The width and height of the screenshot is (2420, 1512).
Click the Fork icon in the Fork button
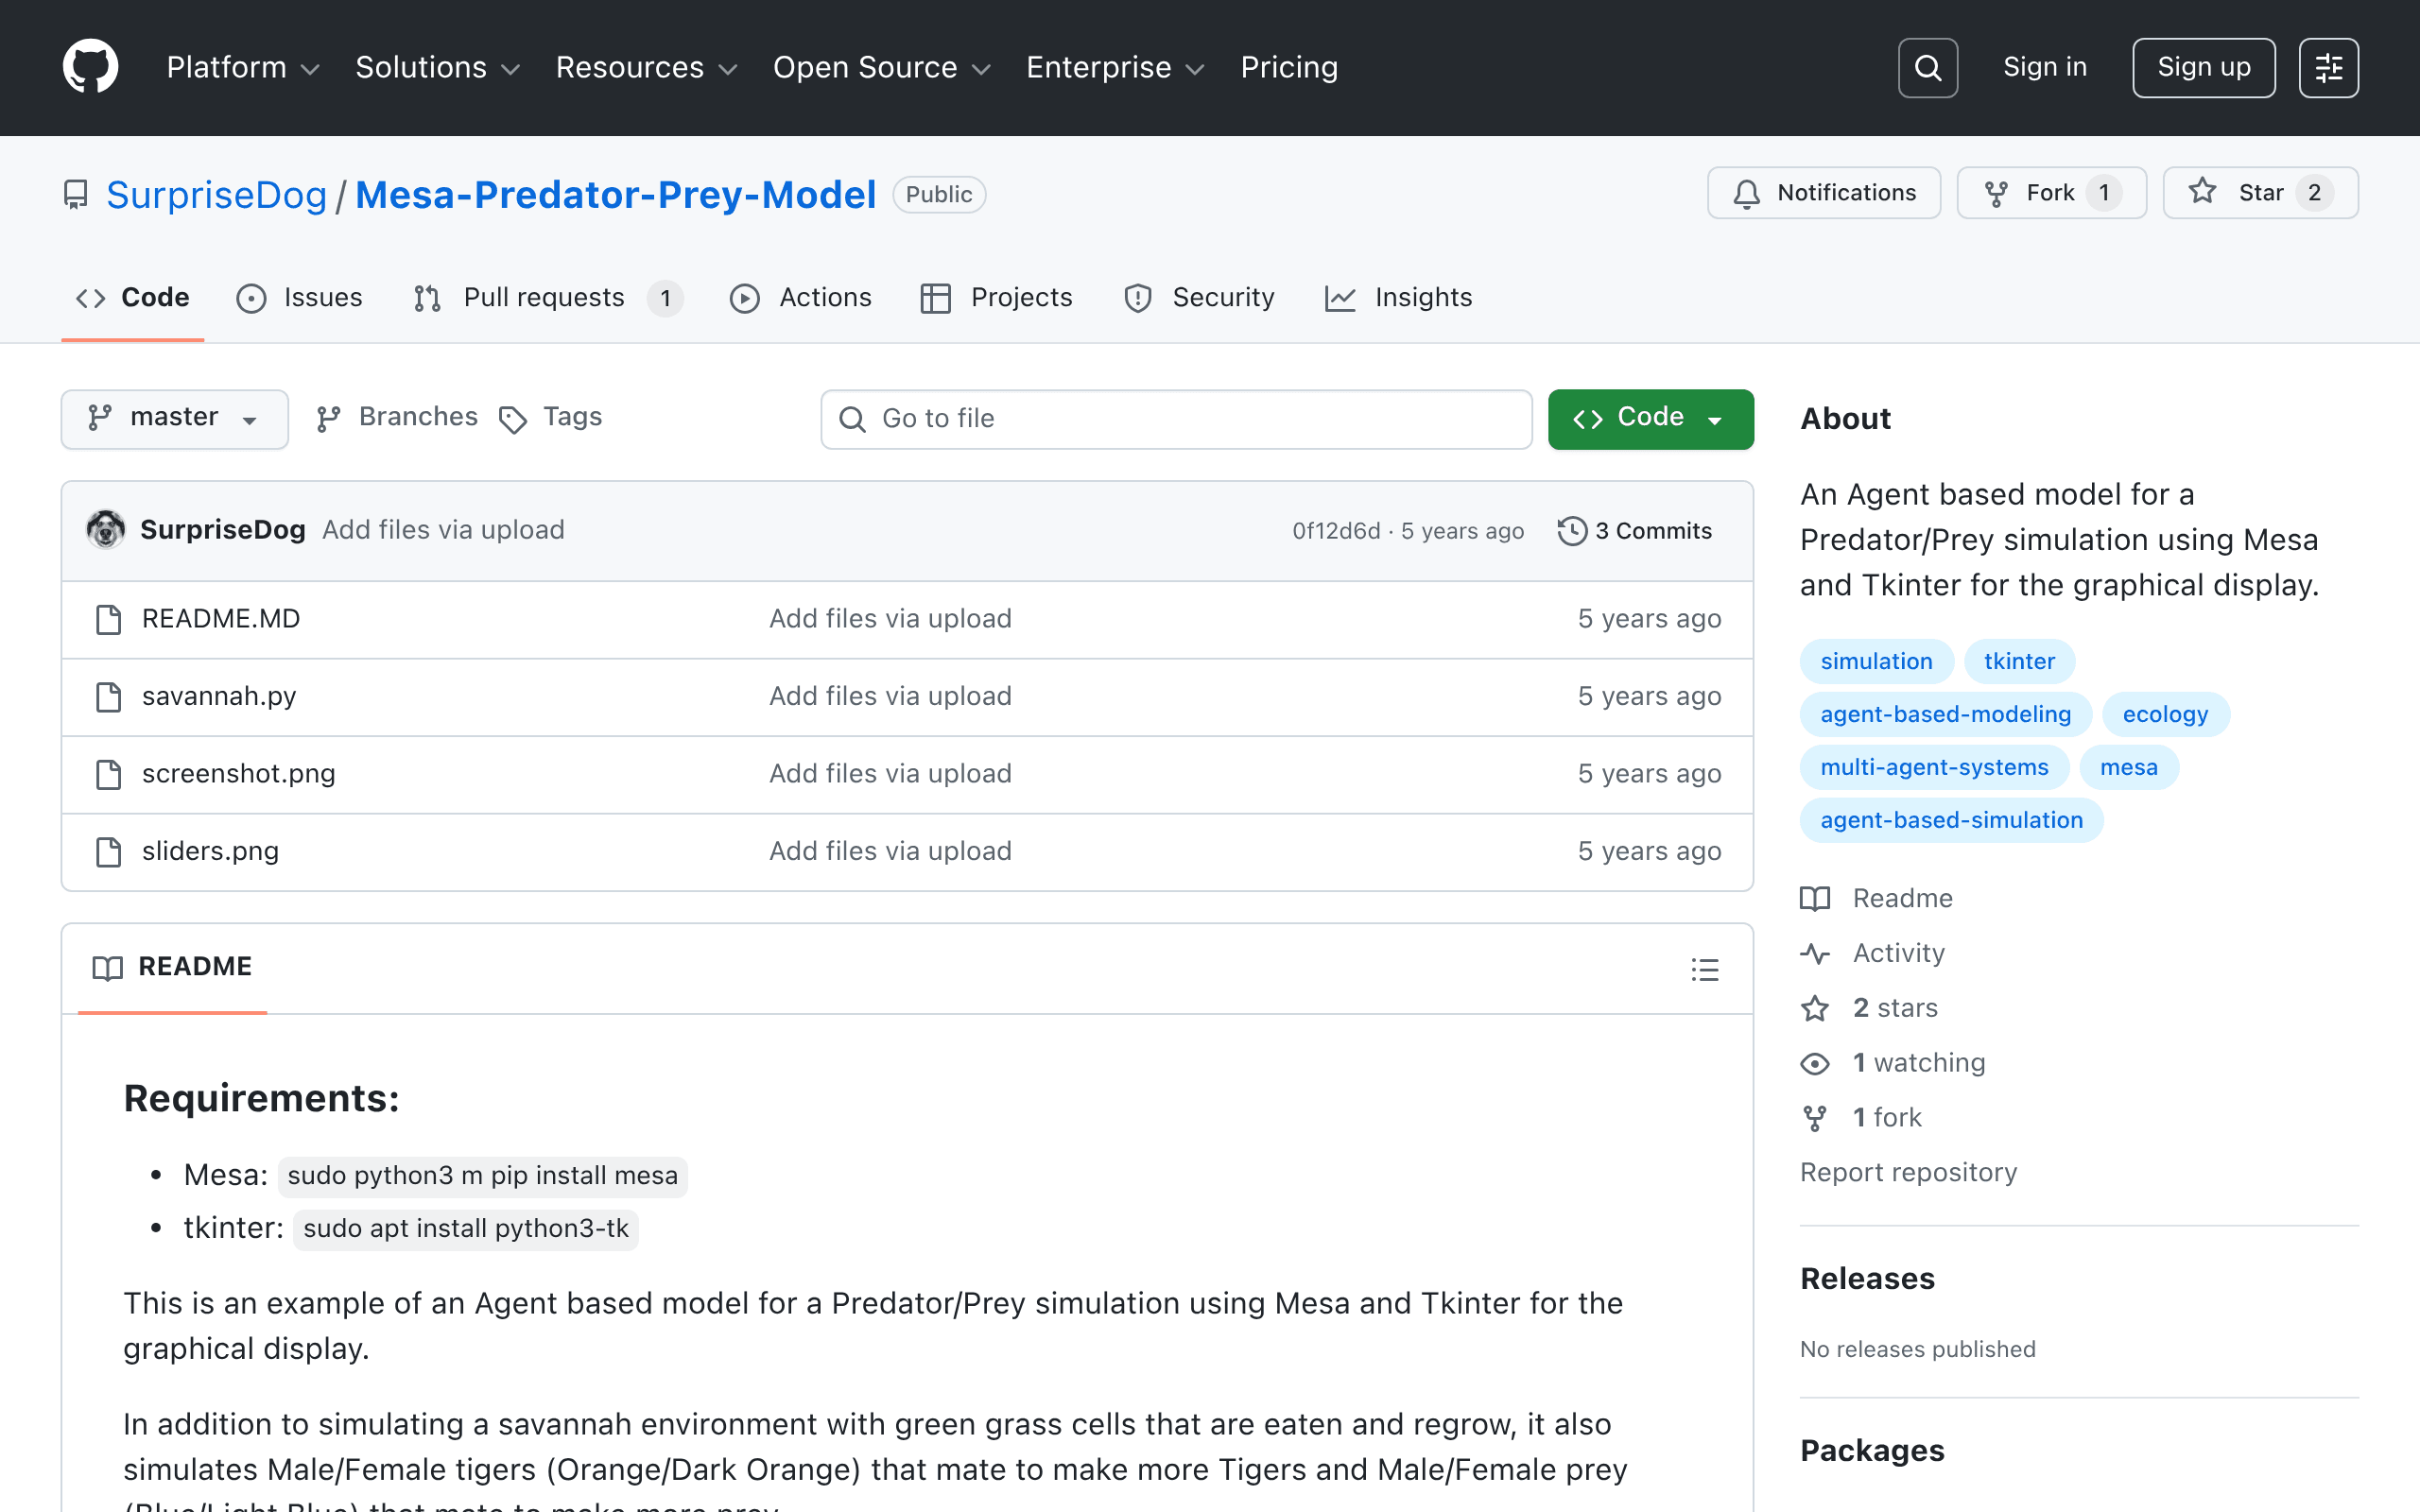1996,193
